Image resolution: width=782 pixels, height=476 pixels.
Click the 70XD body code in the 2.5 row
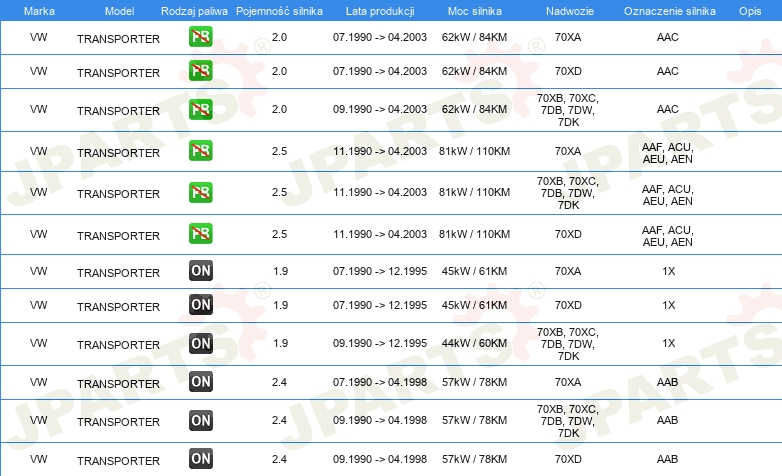(568, 234)
